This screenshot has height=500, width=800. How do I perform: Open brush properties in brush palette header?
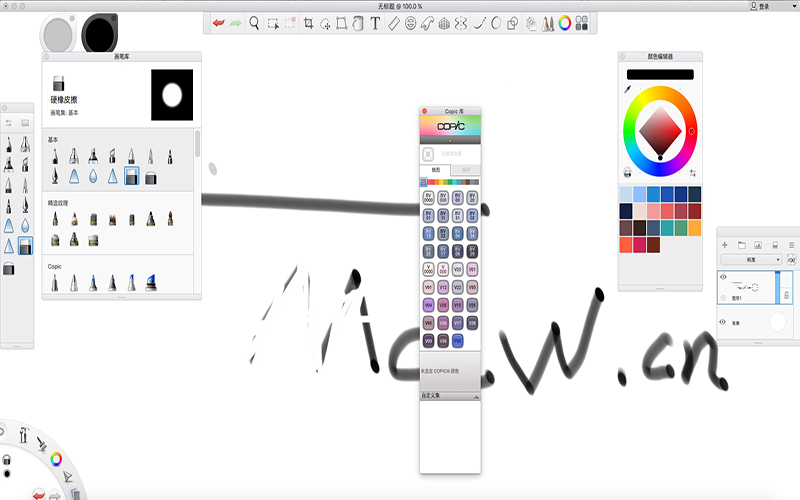coord(9,123)
